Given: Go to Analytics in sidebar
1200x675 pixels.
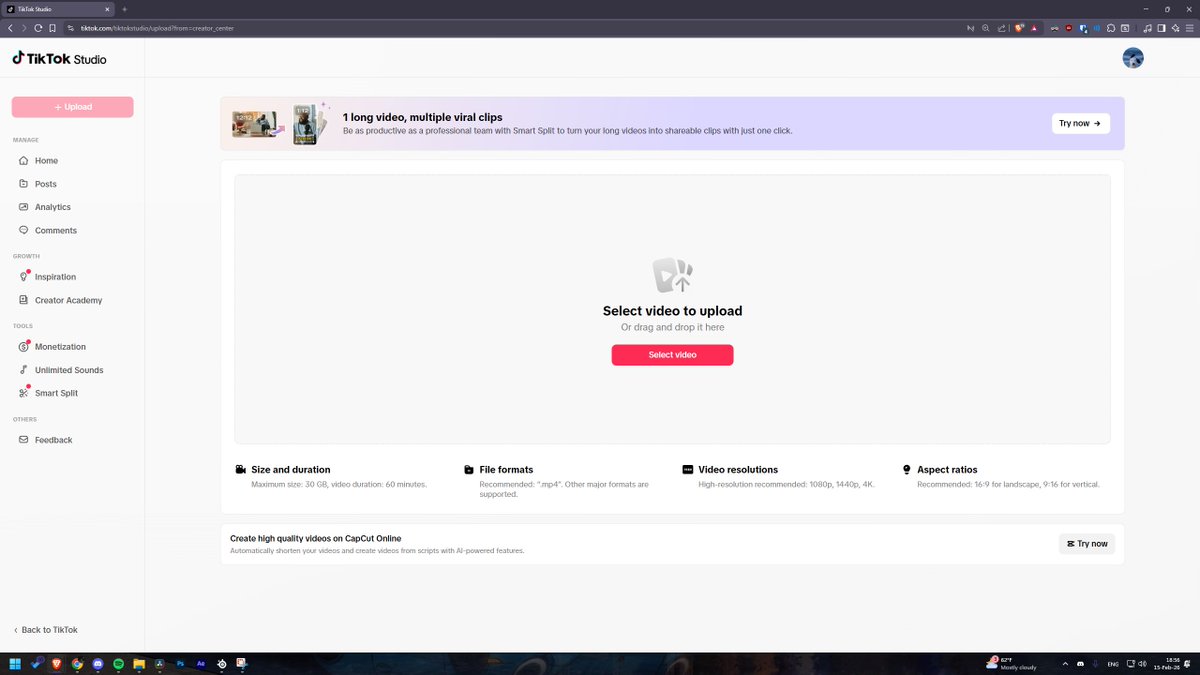Looking at the screenshot, I should tap(72, 207).
